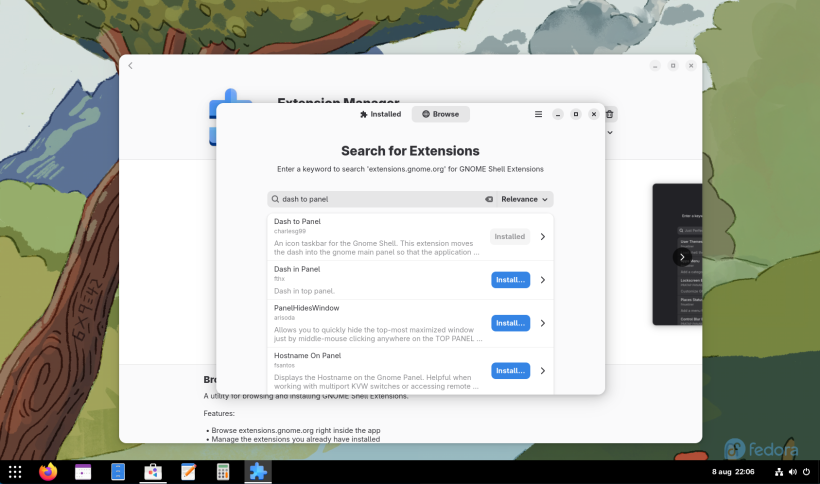Viewport: 820px width, 484px height.
Task: Switch to the Browse tab
Action: pos(440,114)
